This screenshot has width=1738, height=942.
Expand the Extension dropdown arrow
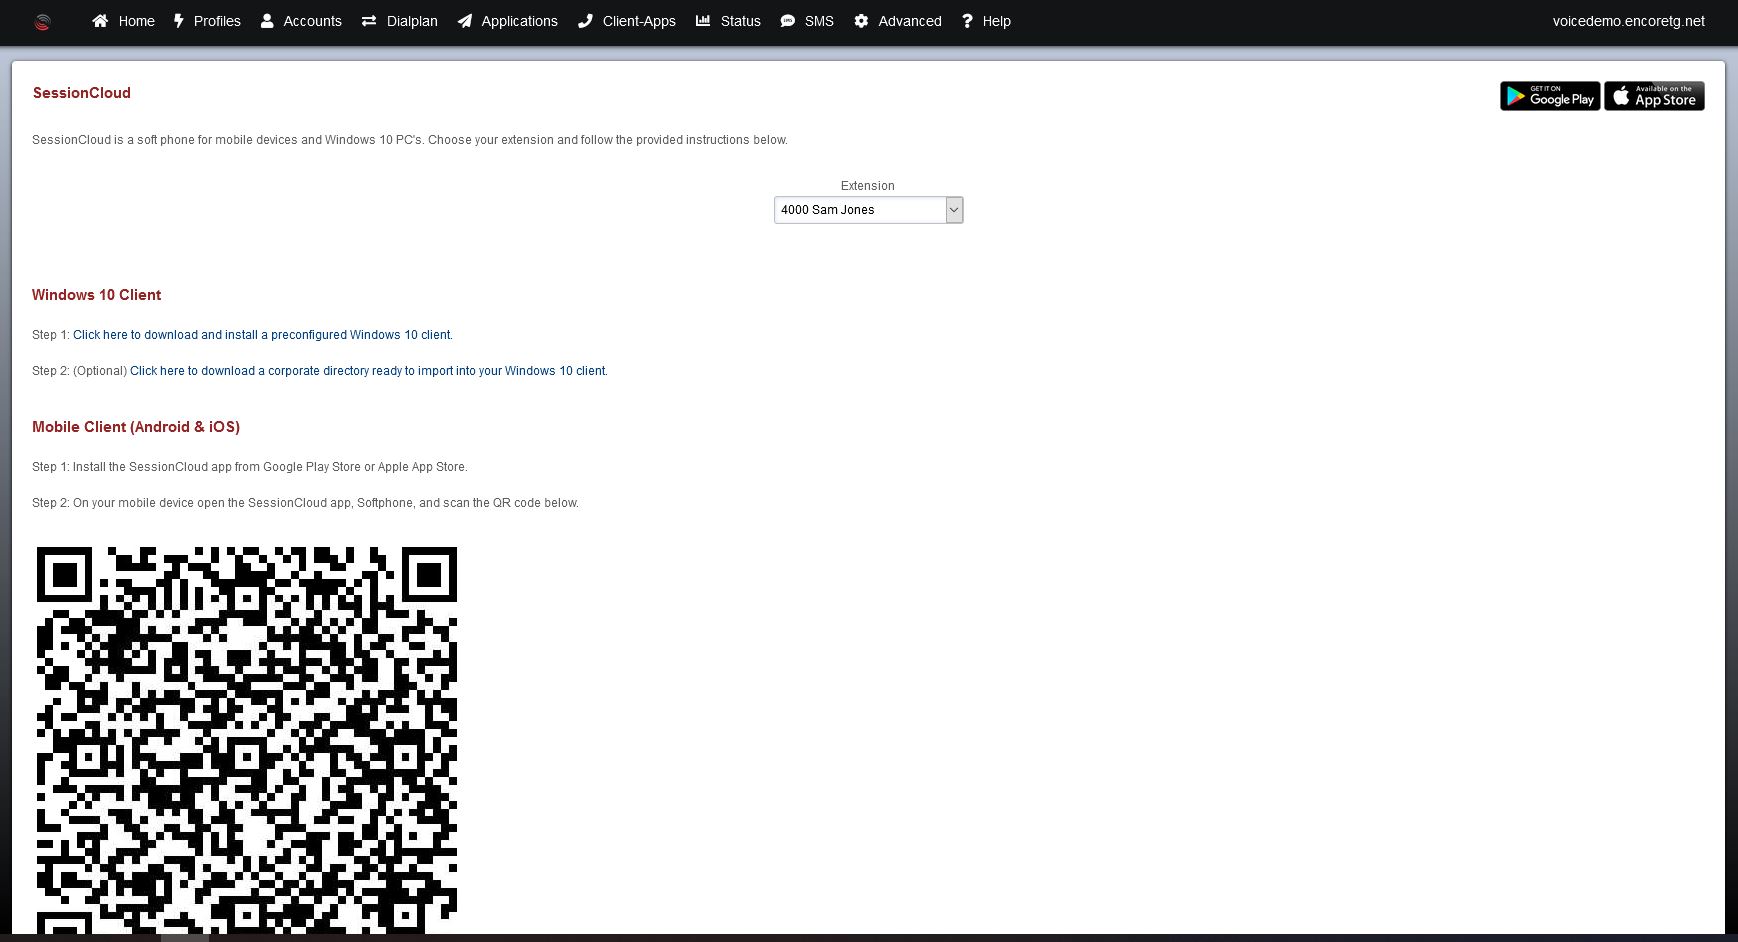coord(954,210)
